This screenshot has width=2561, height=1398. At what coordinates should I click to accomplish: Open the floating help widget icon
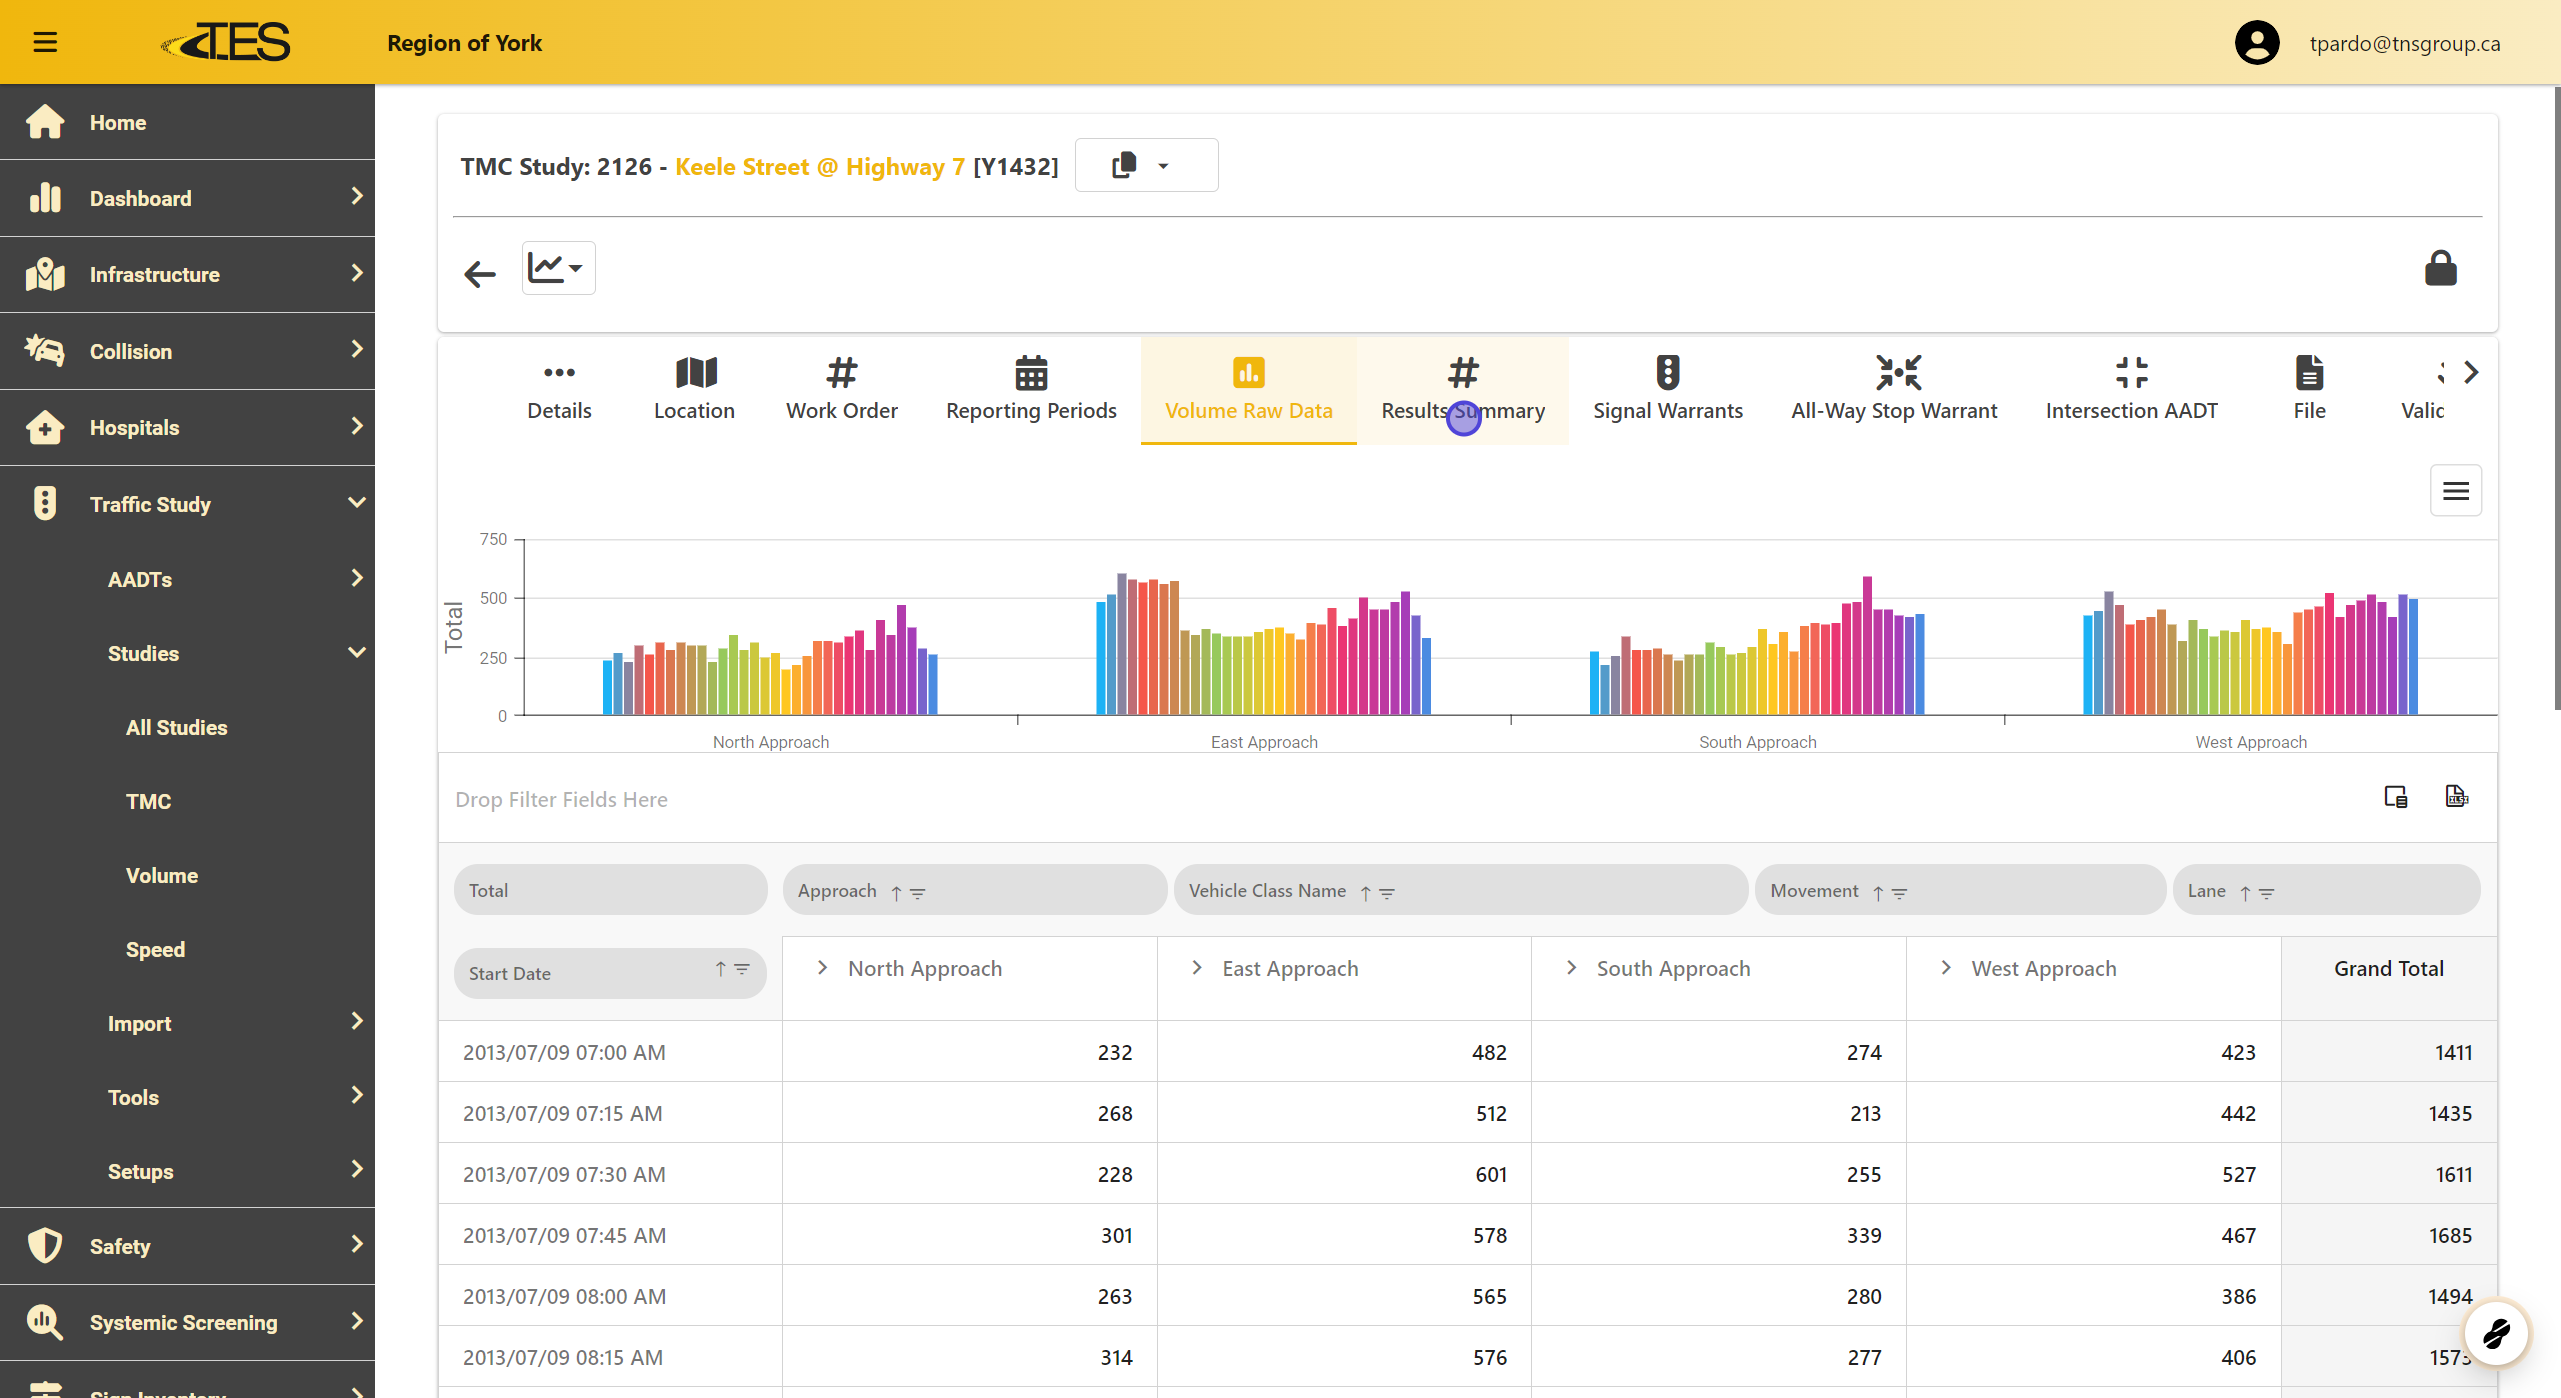click(2495, 1333)
